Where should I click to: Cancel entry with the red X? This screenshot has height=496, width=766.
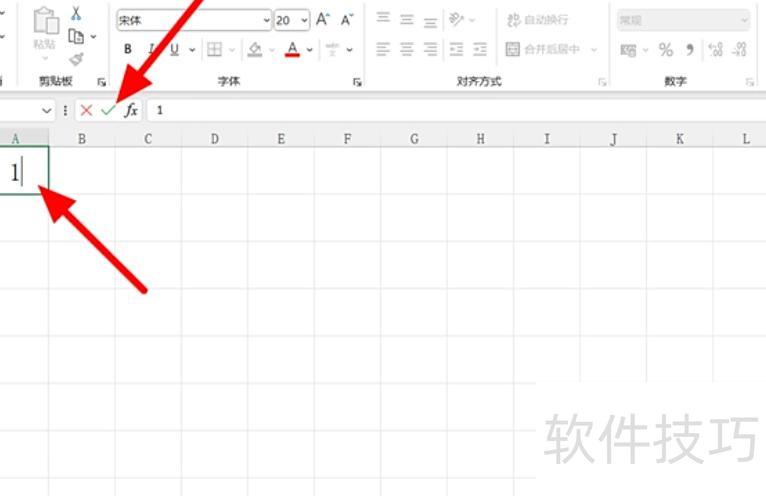coord(86,110)
